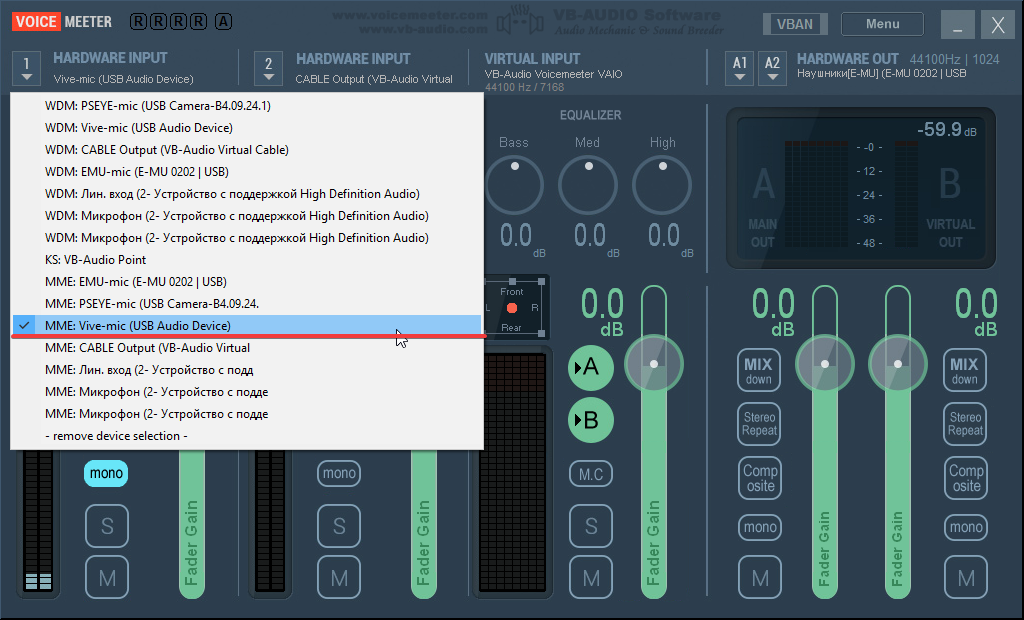Toggle mono on Hardware Input 1
The height and width of the screenshot is (620, 1024).
coord(106,473)
